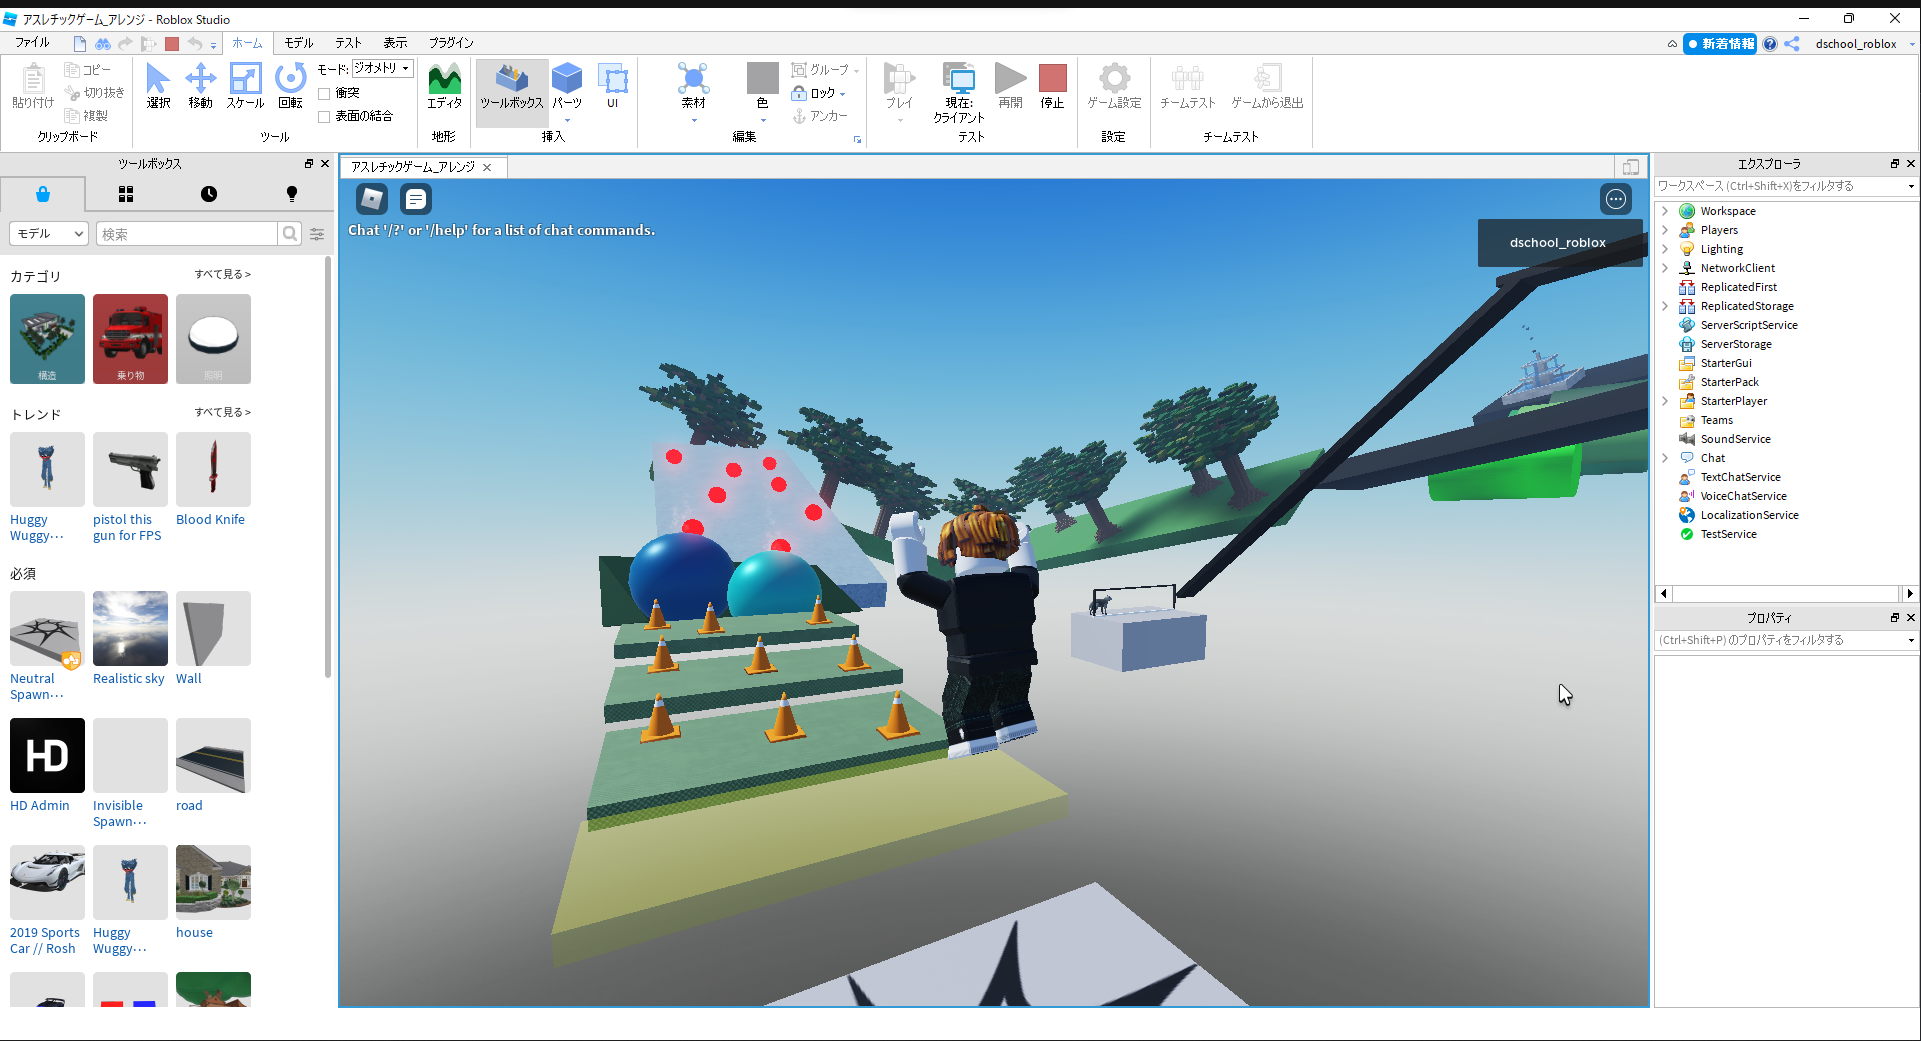Viewport: 1921px width, 1041px height.
Task: Select the Rotate (回転) tool
Action: [290, 85]
